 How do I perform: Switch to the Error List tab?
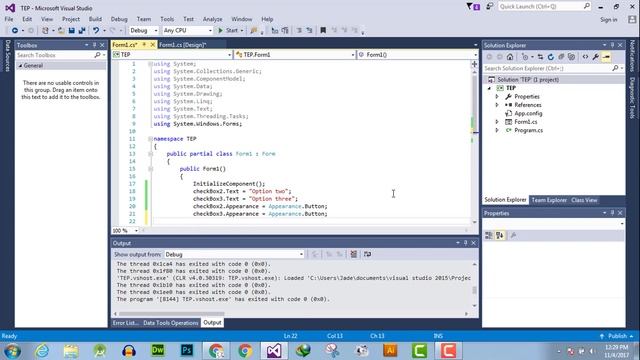[126, 323]
